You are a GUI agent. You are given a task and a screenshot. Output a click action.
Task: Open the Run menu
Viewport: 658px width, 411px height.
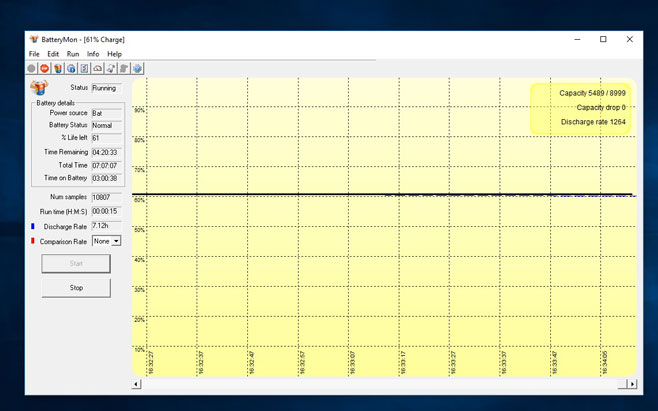73,54
